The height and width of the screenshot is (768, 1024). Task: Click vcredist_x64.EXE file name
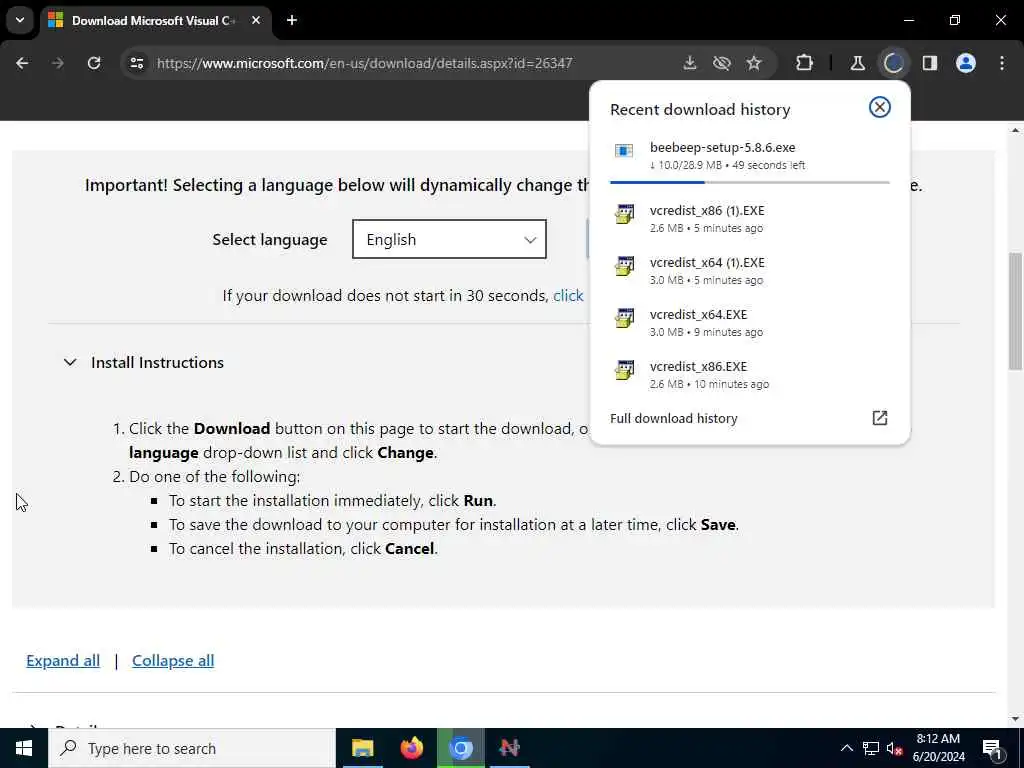click(x=698, y=315)
